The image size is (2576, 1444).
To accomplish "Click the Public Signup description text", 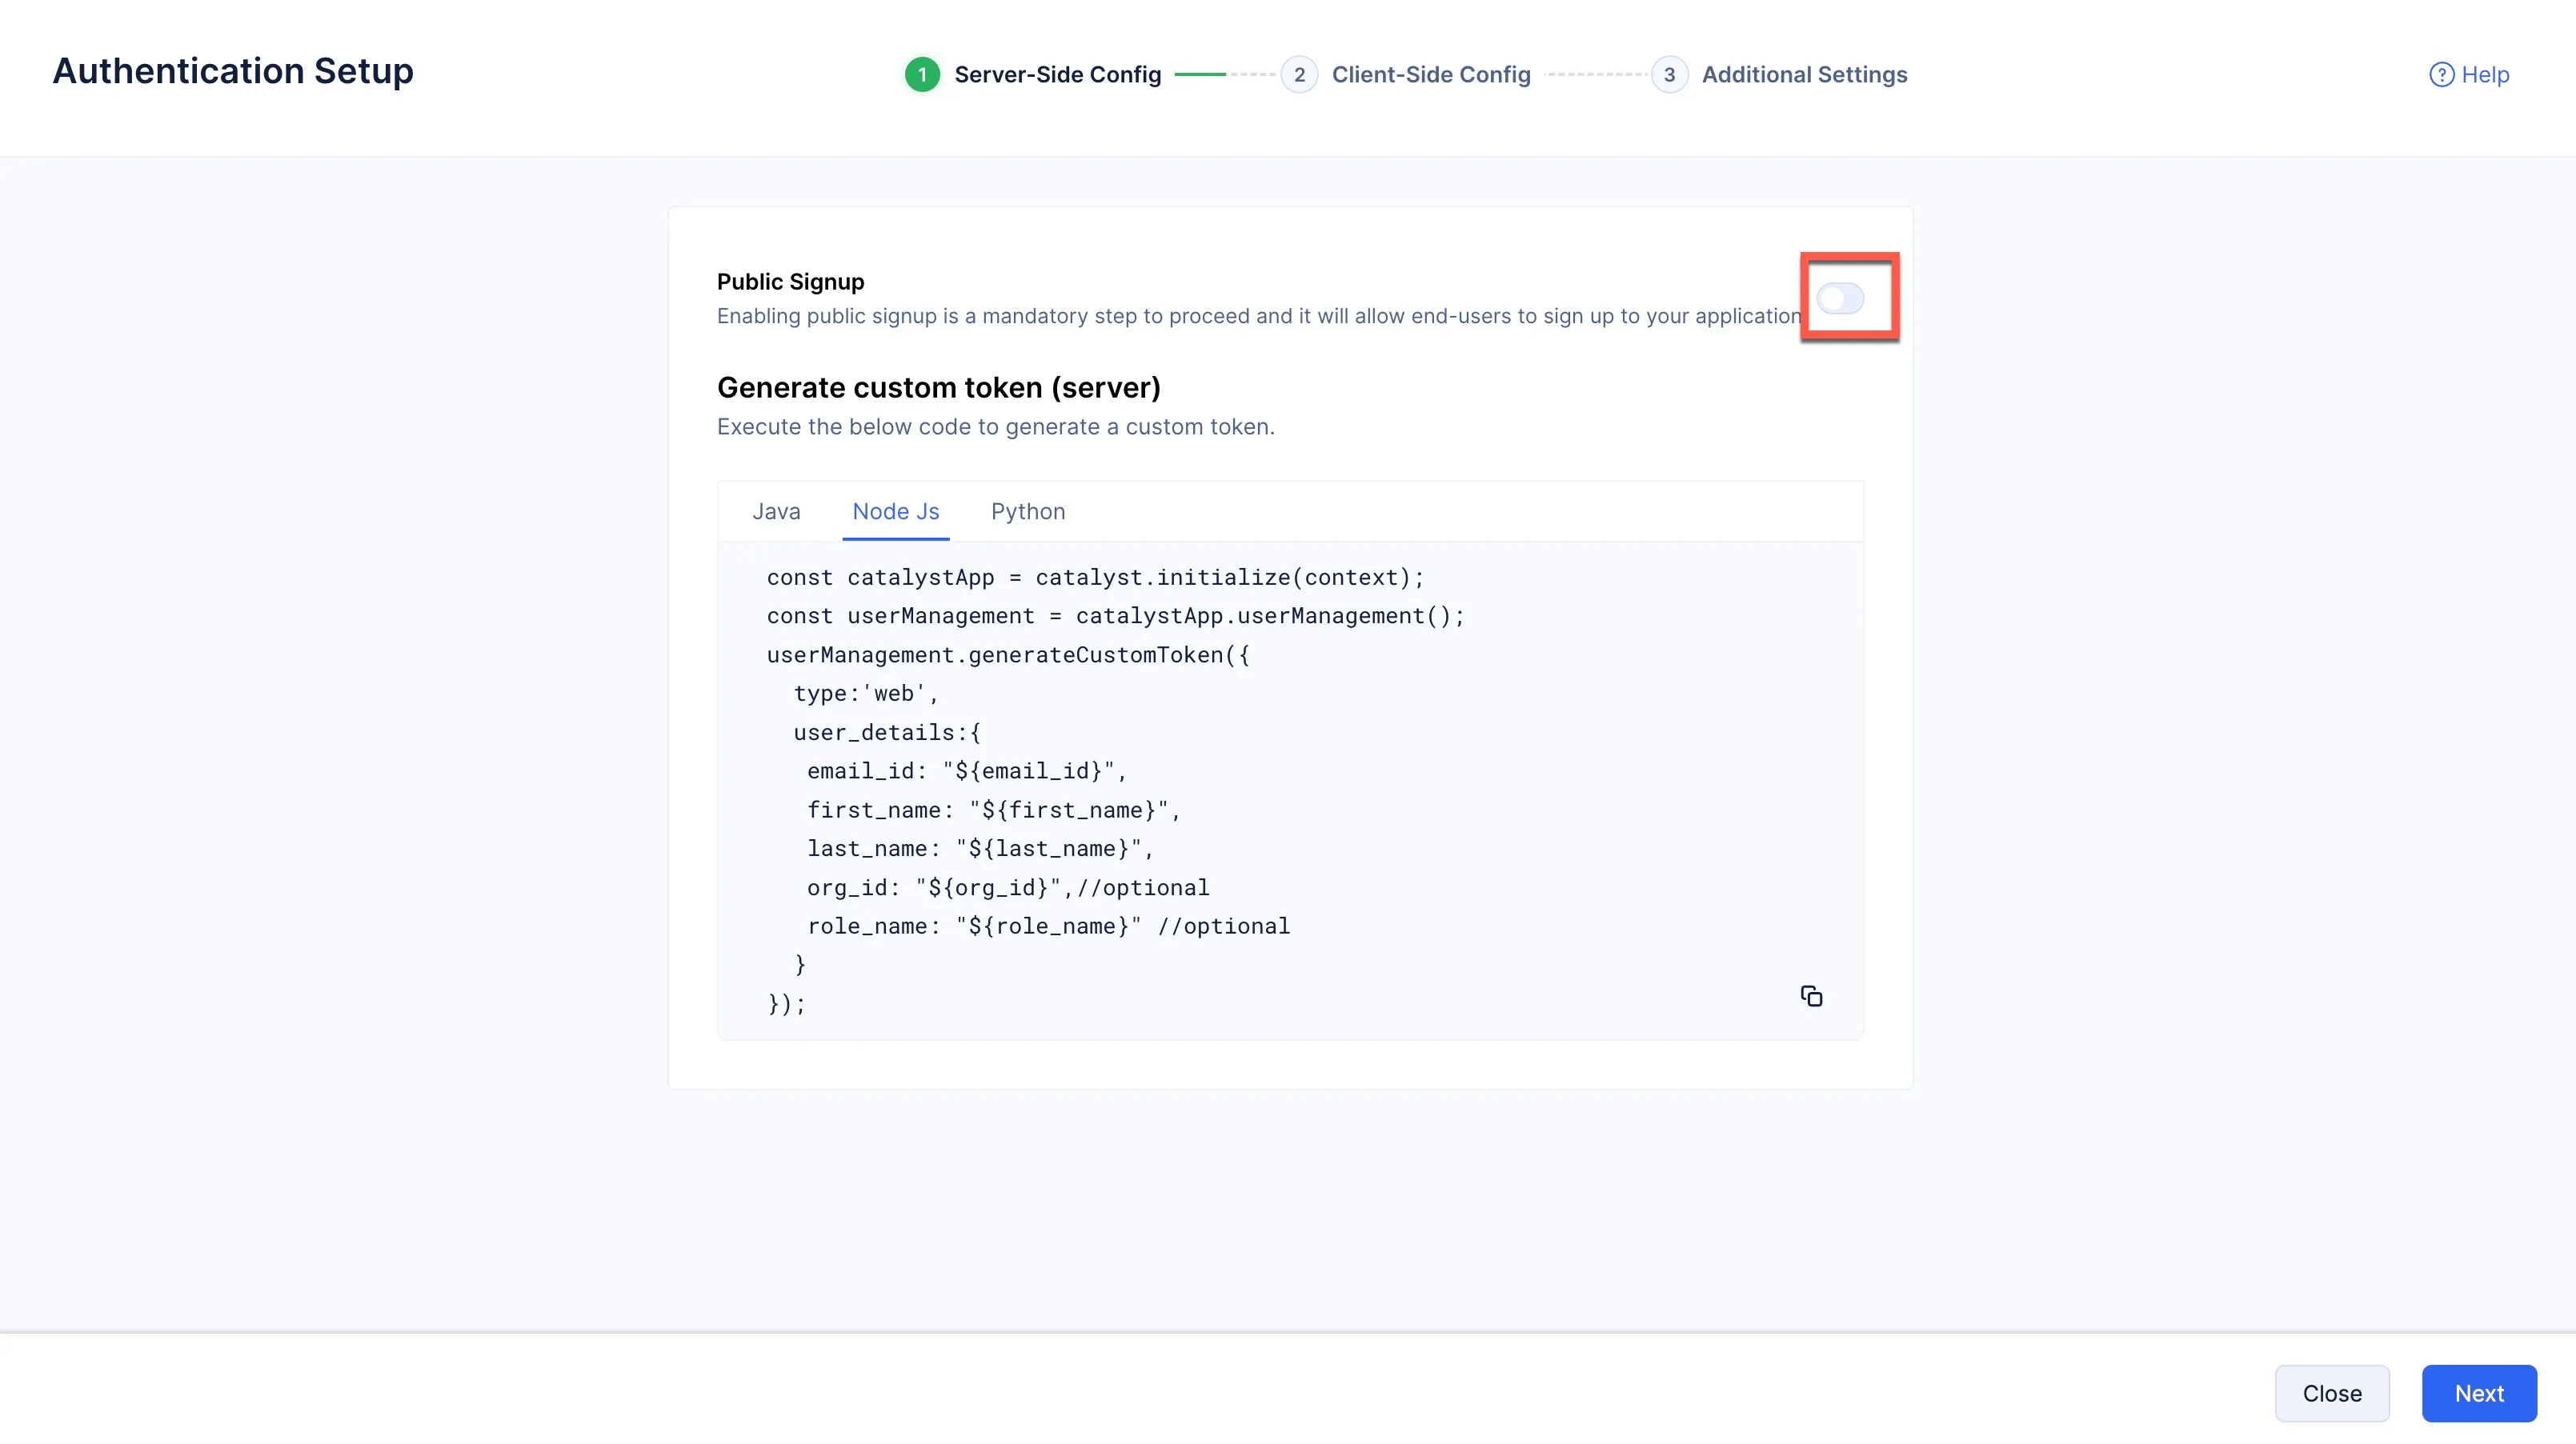I will pos(1258,316).
